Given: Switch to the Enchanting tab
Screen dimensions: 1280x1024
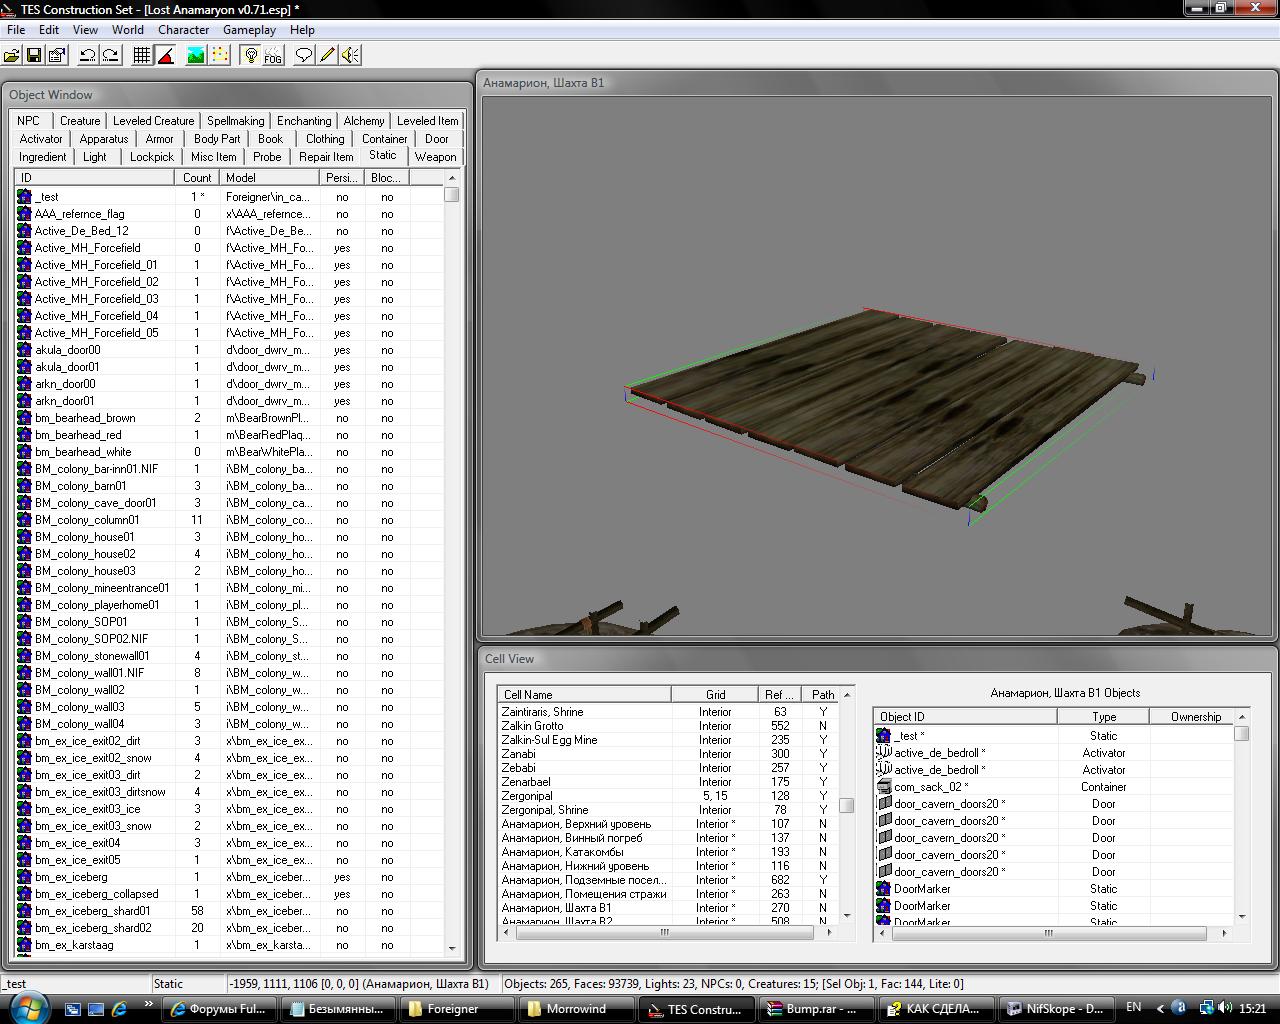Looking at the screenshot, I should pyautogui.click(x=304, y=121).
